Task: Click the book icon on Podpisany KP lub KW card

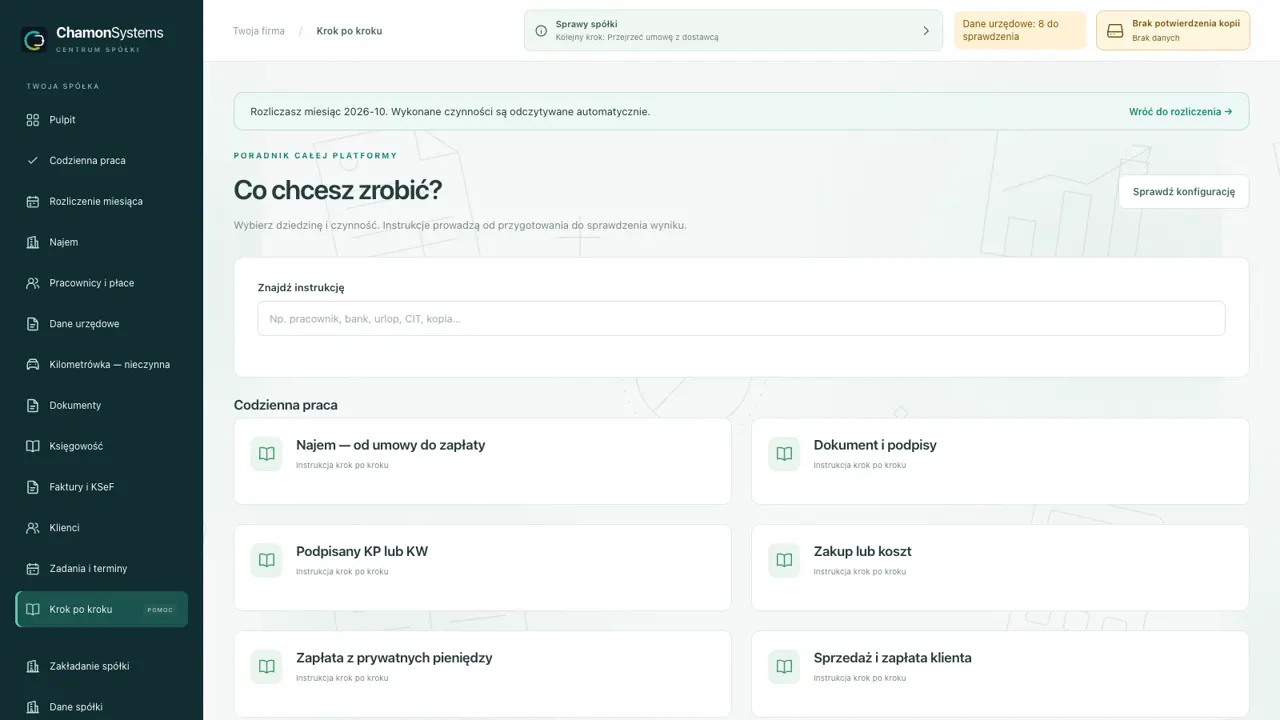Action: click(x=266, y=560)
